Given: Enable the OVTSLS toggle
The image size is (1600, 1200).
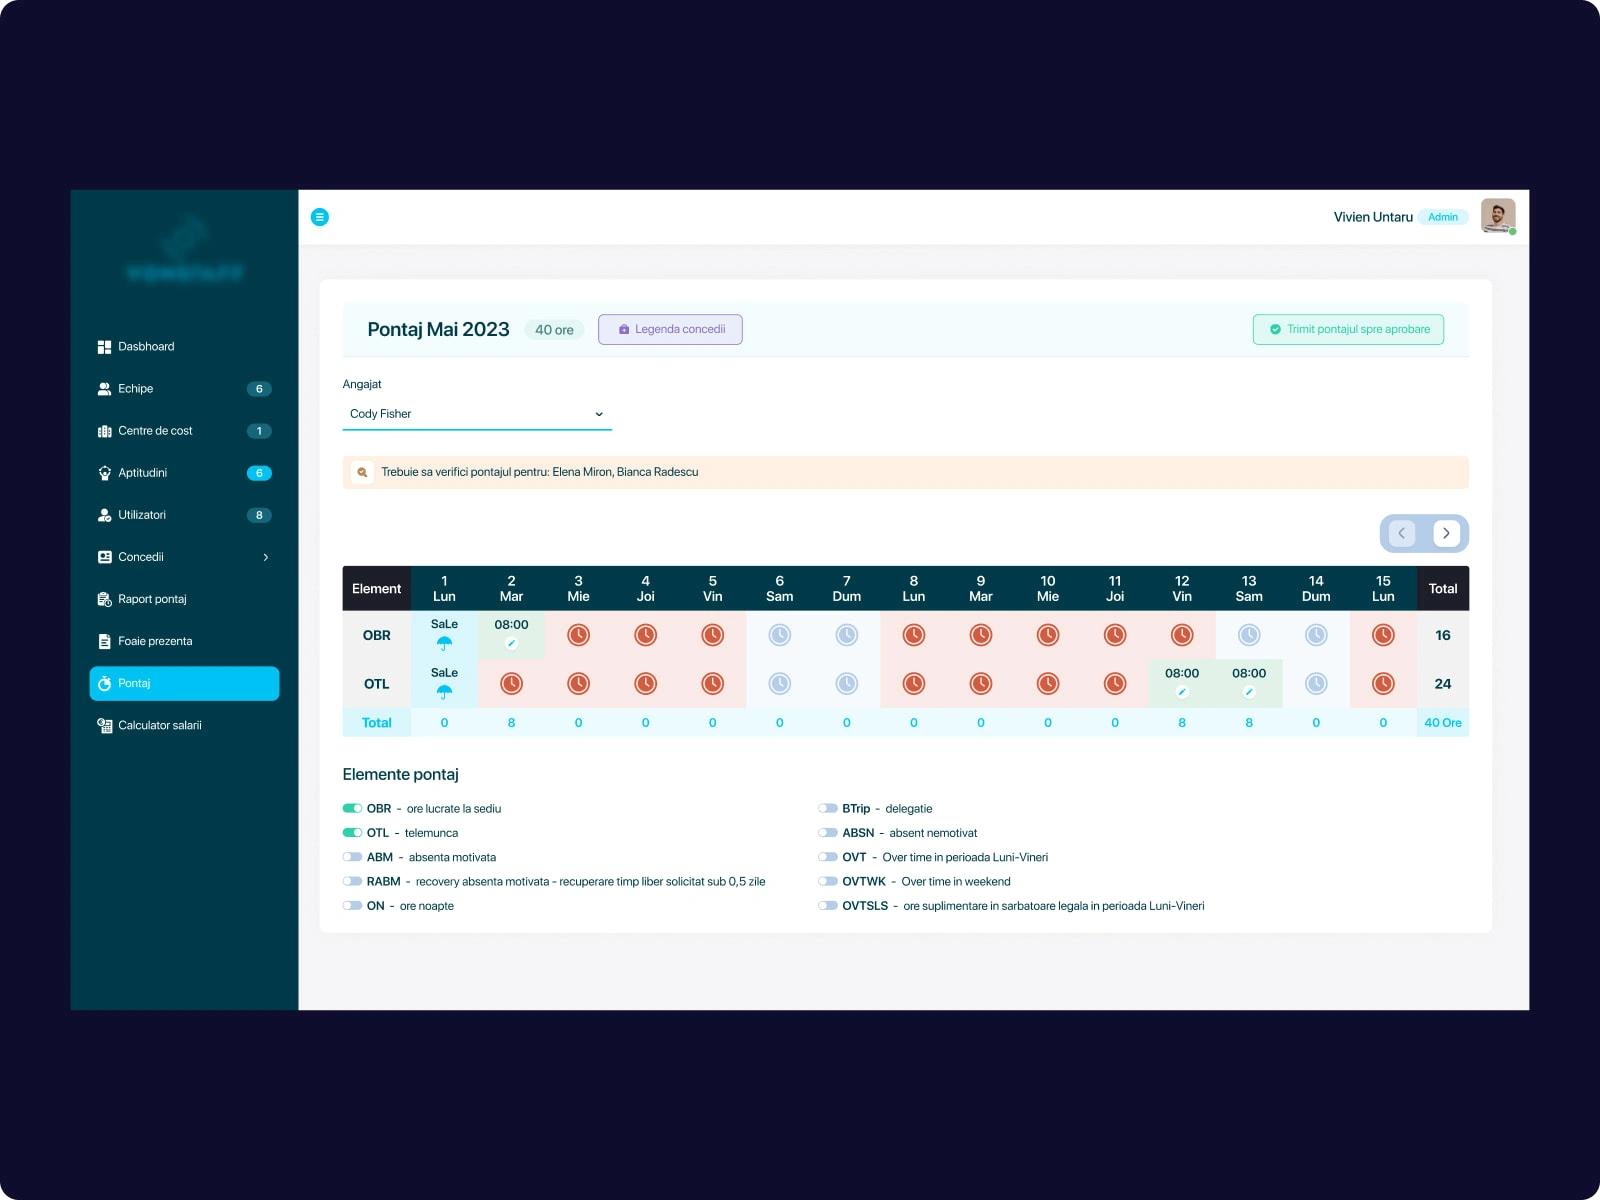Looking at the screenshot, I should point(828,906).
